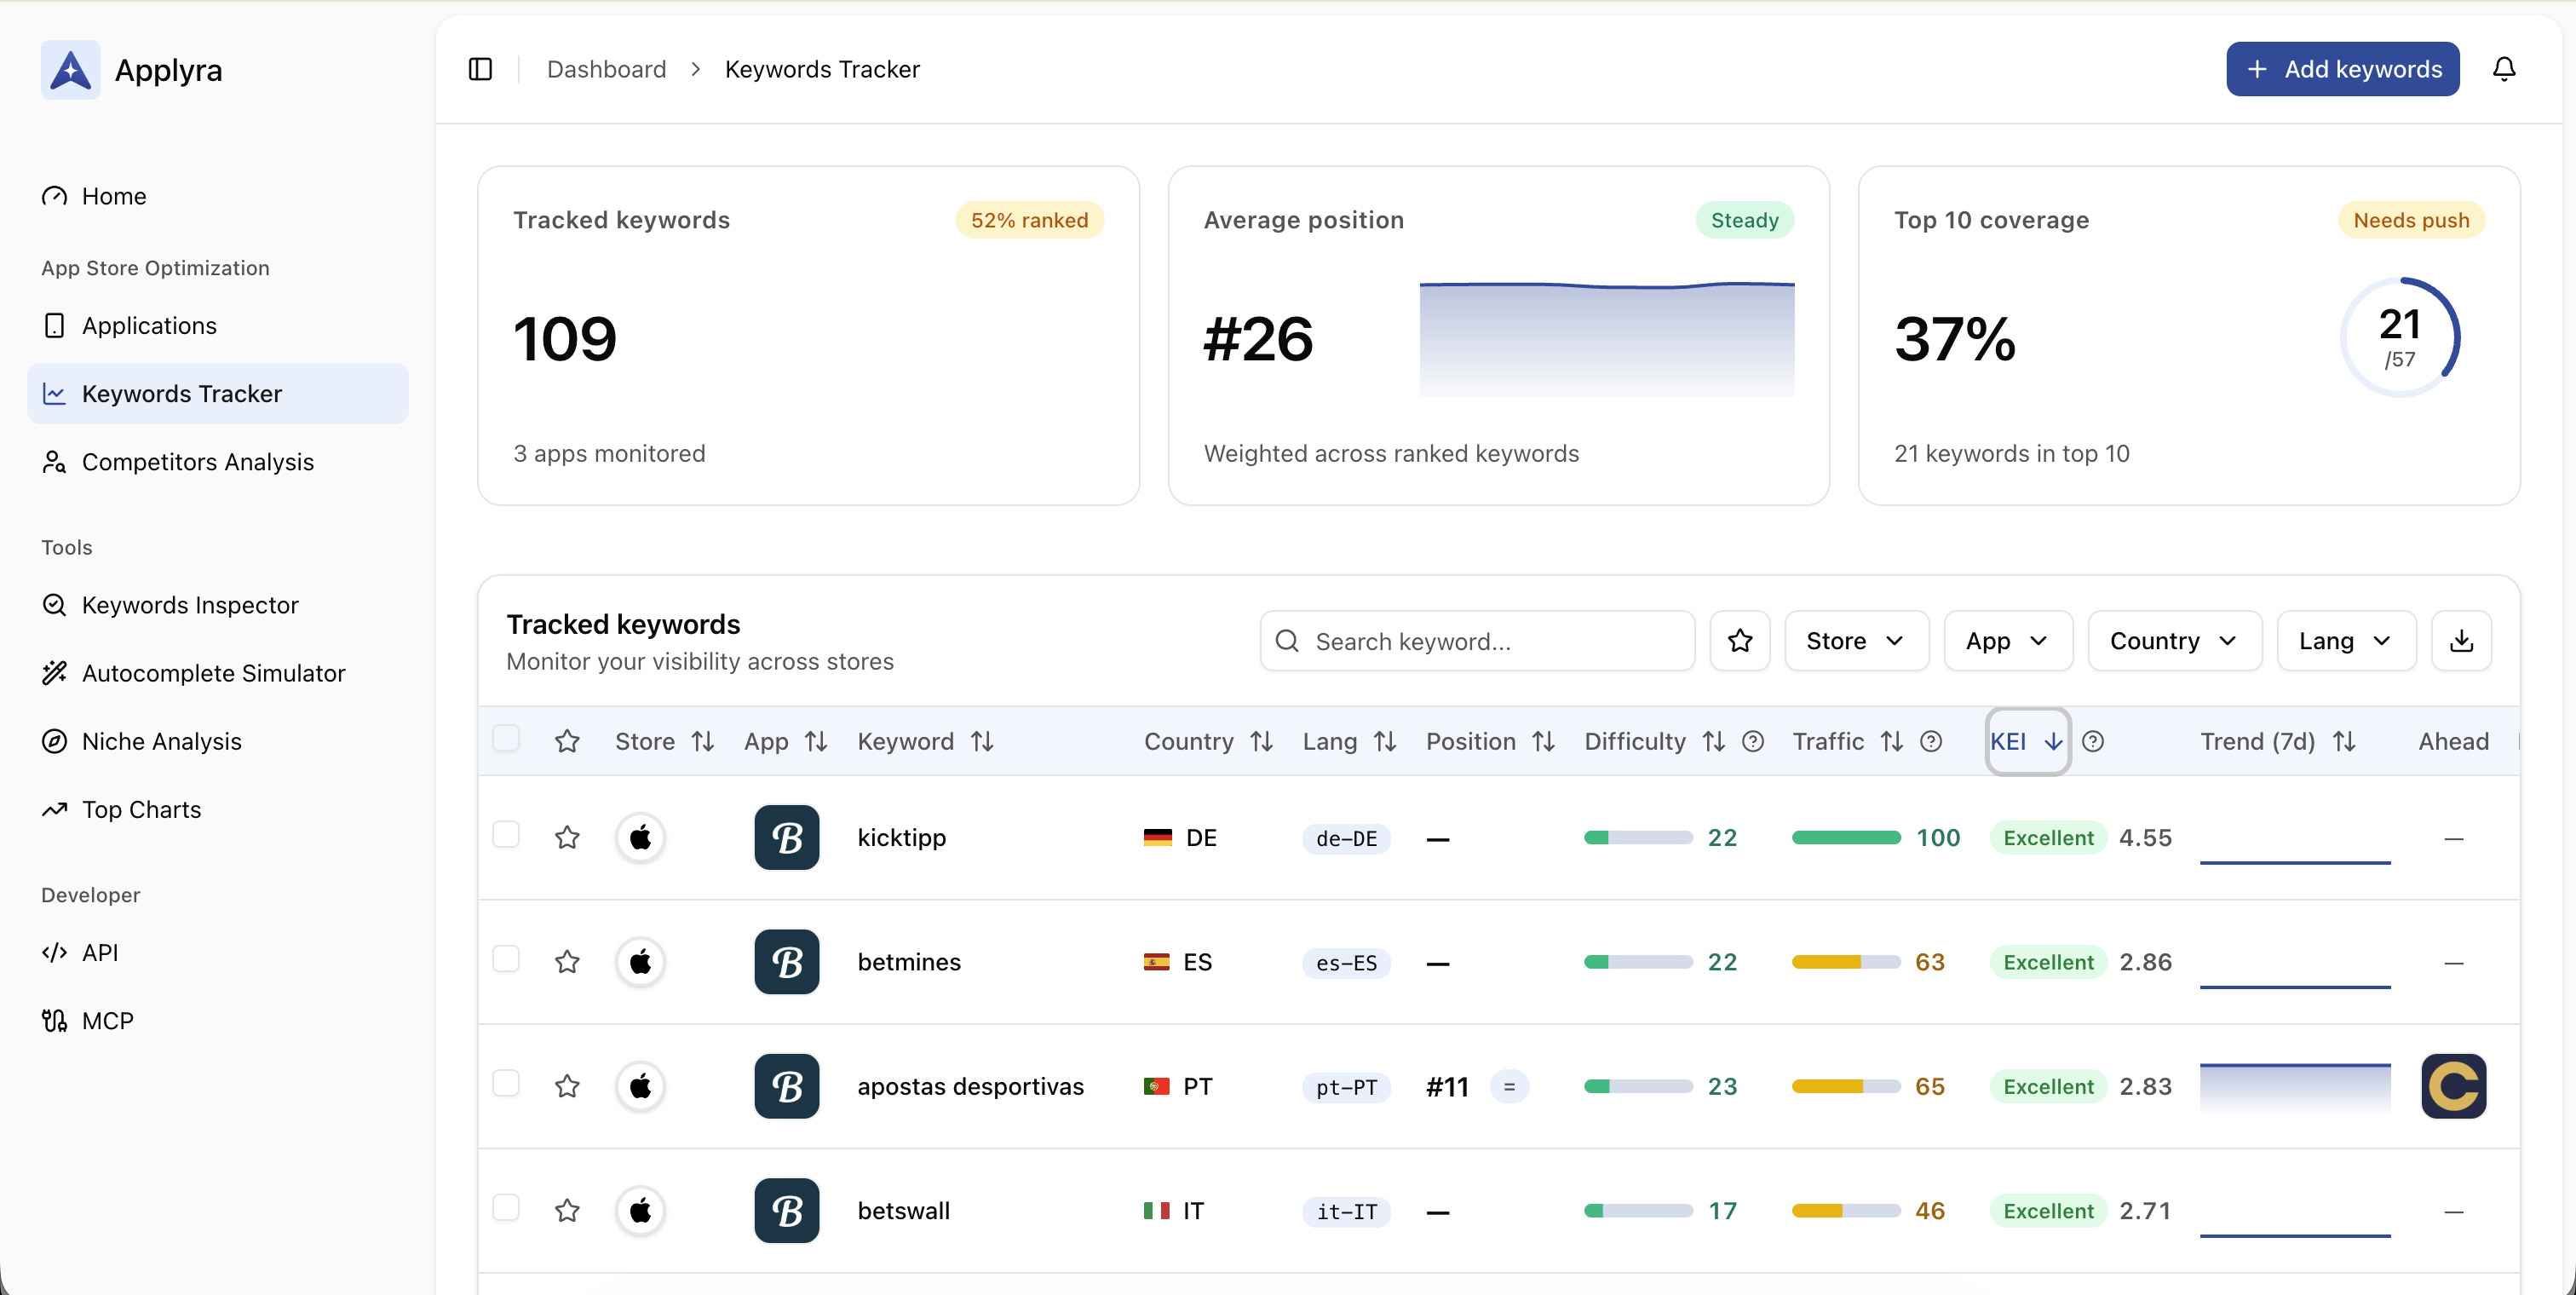Download the tracked keywords export
2576x1295 pixels.
2461,641
